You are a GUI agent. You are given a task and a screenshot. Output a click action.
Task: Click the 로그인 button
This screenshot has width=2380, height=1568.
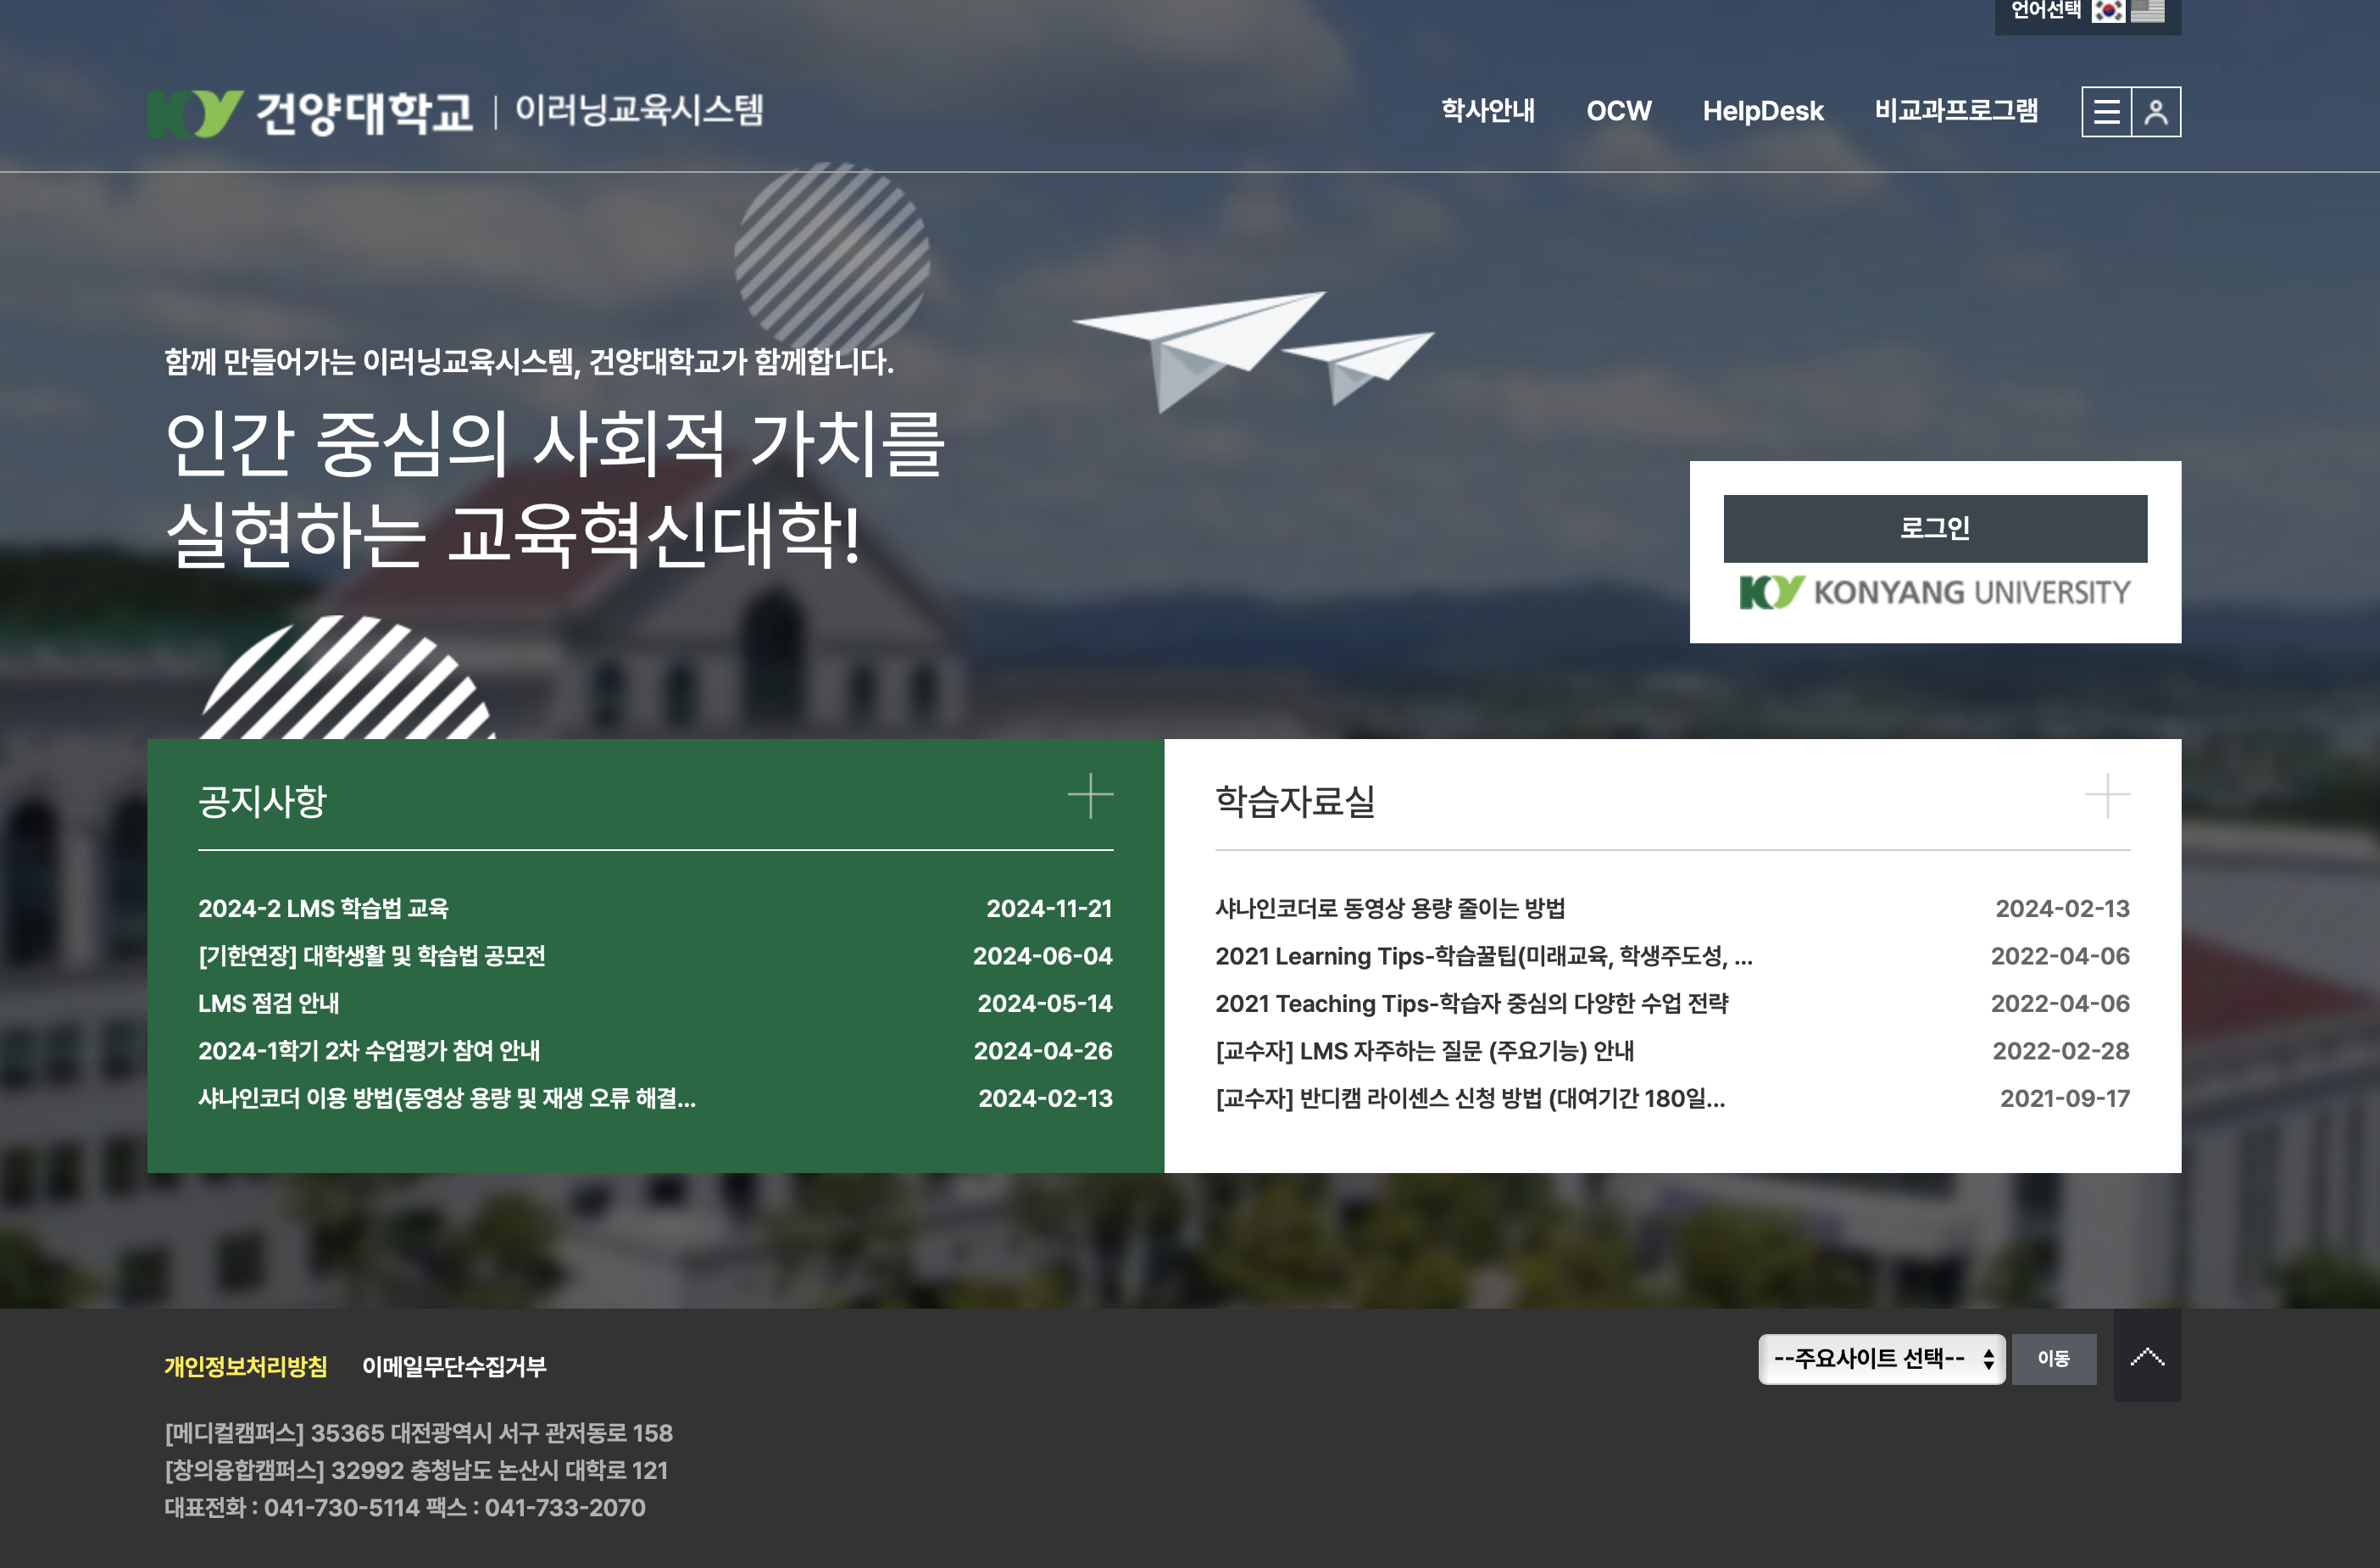tap(1934, 528)
